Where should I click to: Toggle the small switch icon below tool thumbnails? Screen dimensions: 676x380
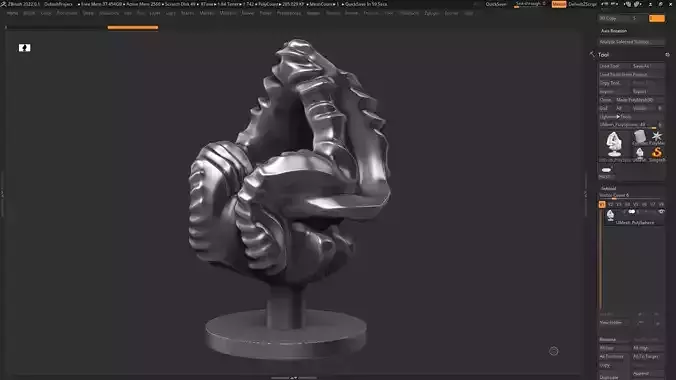606,170
